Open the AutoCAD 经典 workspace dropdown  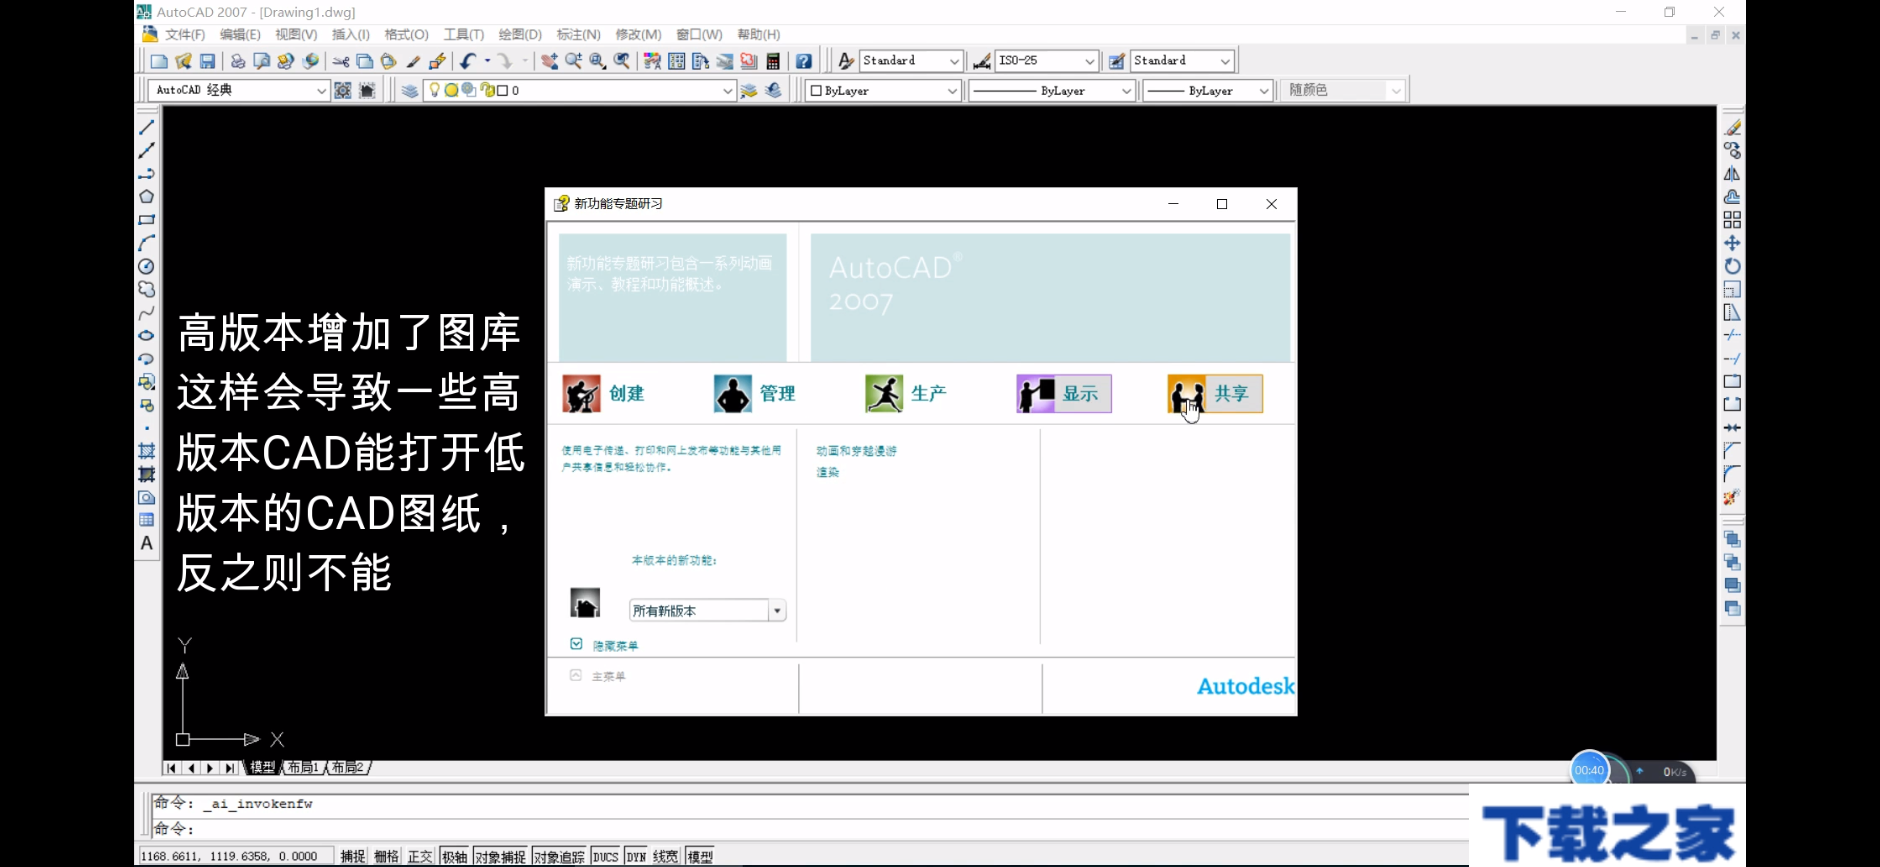click(239, 90)
